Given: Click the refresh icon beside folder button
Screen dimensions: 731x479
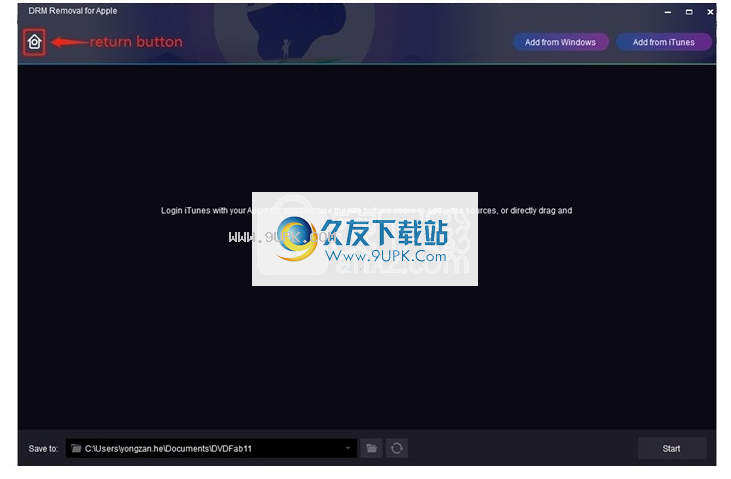Looking at the screenshot, I should pos(397,448).
